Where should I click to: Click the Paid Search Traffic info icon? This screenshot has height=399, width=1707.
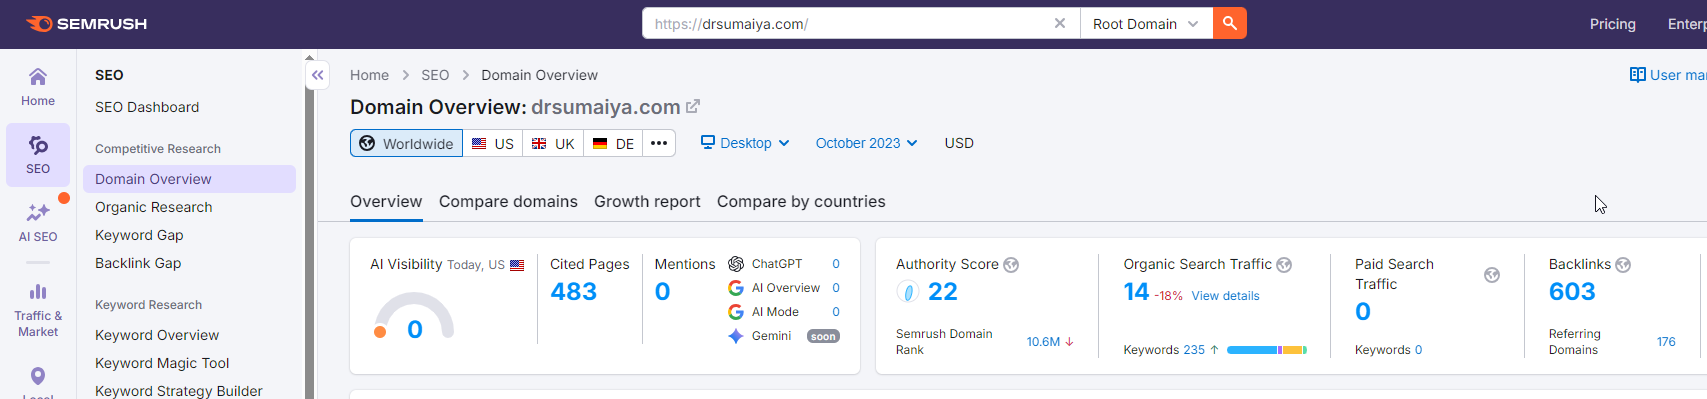[1492, 275]
